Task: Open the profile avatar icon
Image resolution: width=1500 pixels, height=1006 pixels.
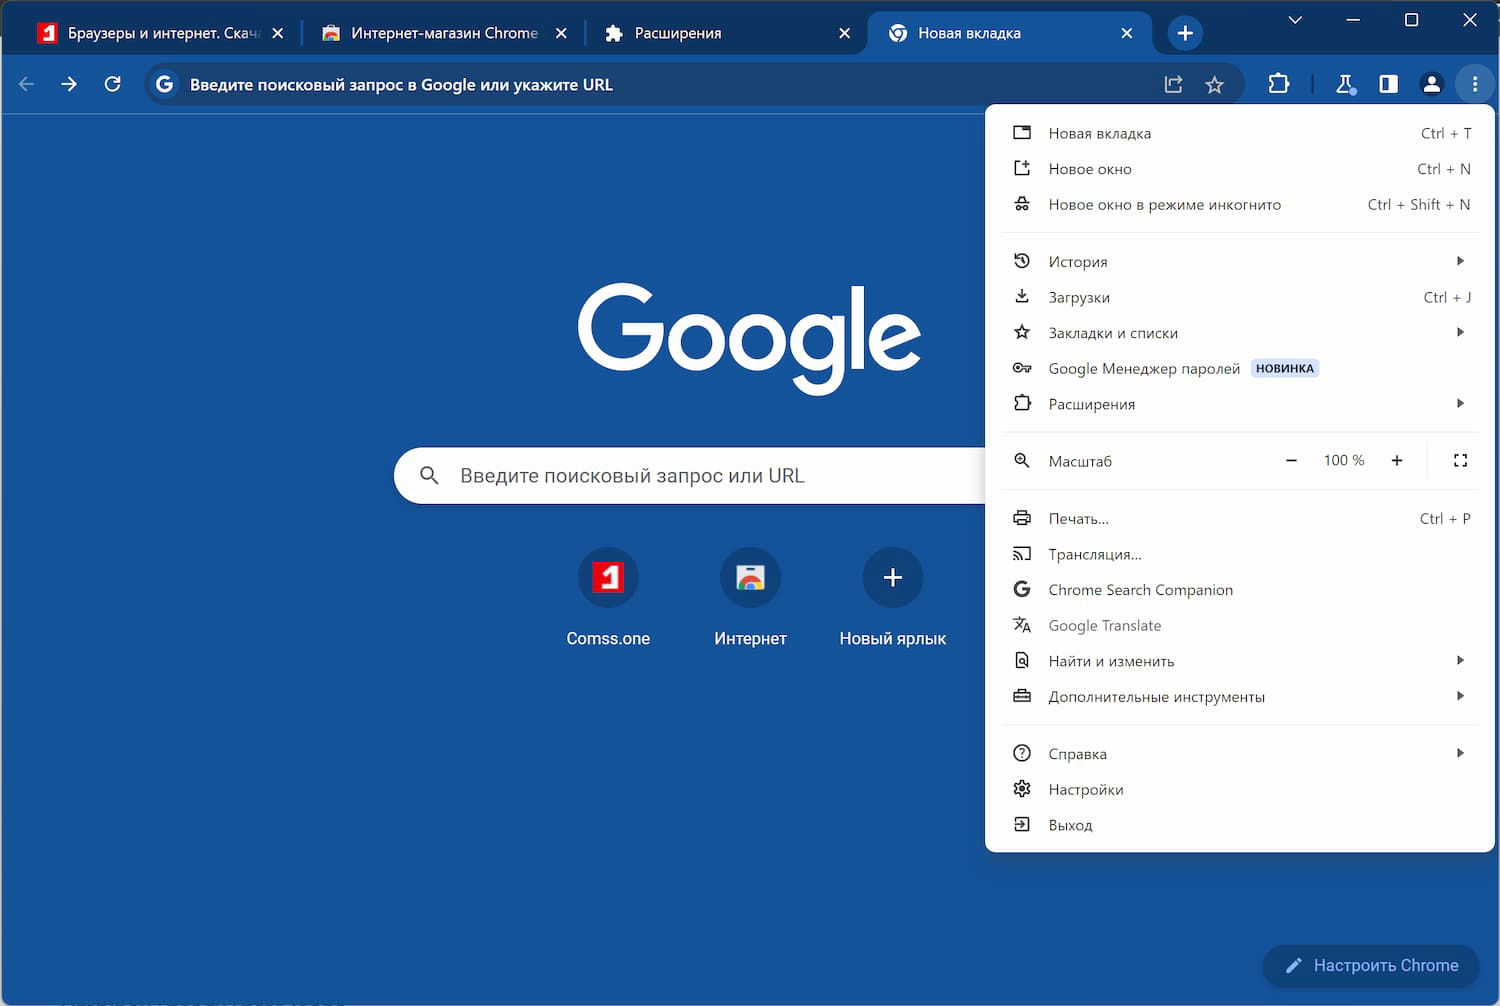Action: (x=1431, y=84)
